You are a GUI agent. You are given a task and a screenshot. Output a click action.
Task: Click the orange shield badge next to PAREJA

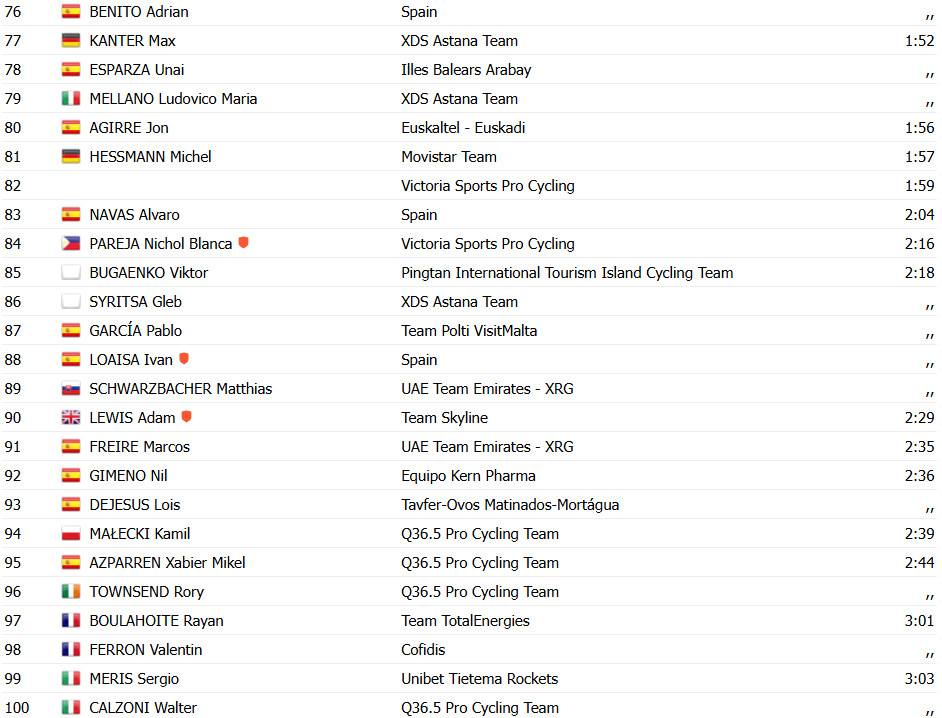pyautogui.click(x=243, y=242)
